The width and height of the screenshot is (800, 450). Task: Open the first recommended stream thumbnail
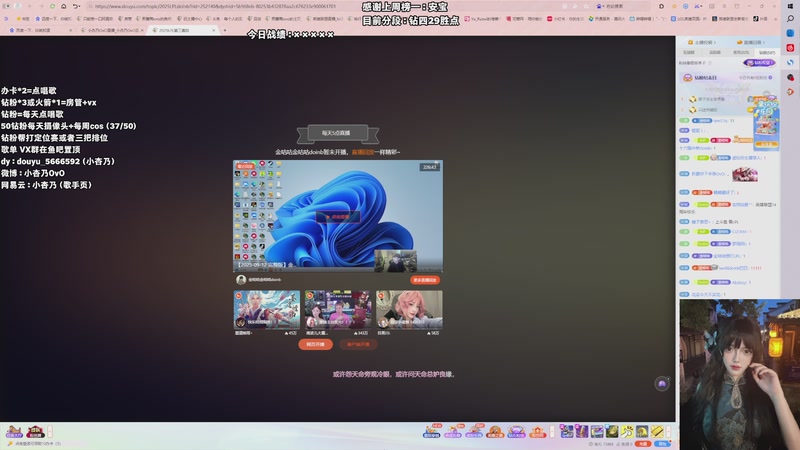click(267, 310)
